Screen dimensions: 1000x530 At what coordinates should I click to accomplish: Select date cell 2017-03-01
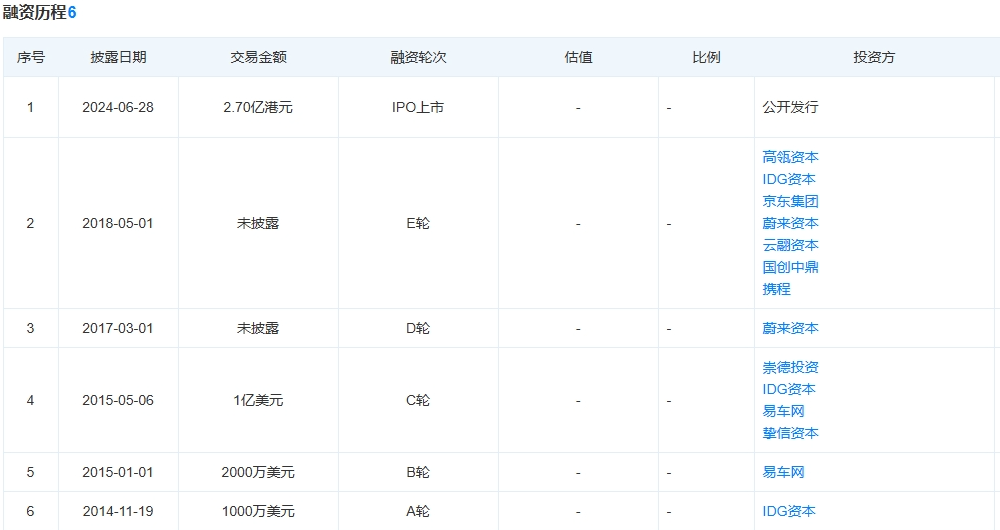pyautogui.click(x=118, y=328)
